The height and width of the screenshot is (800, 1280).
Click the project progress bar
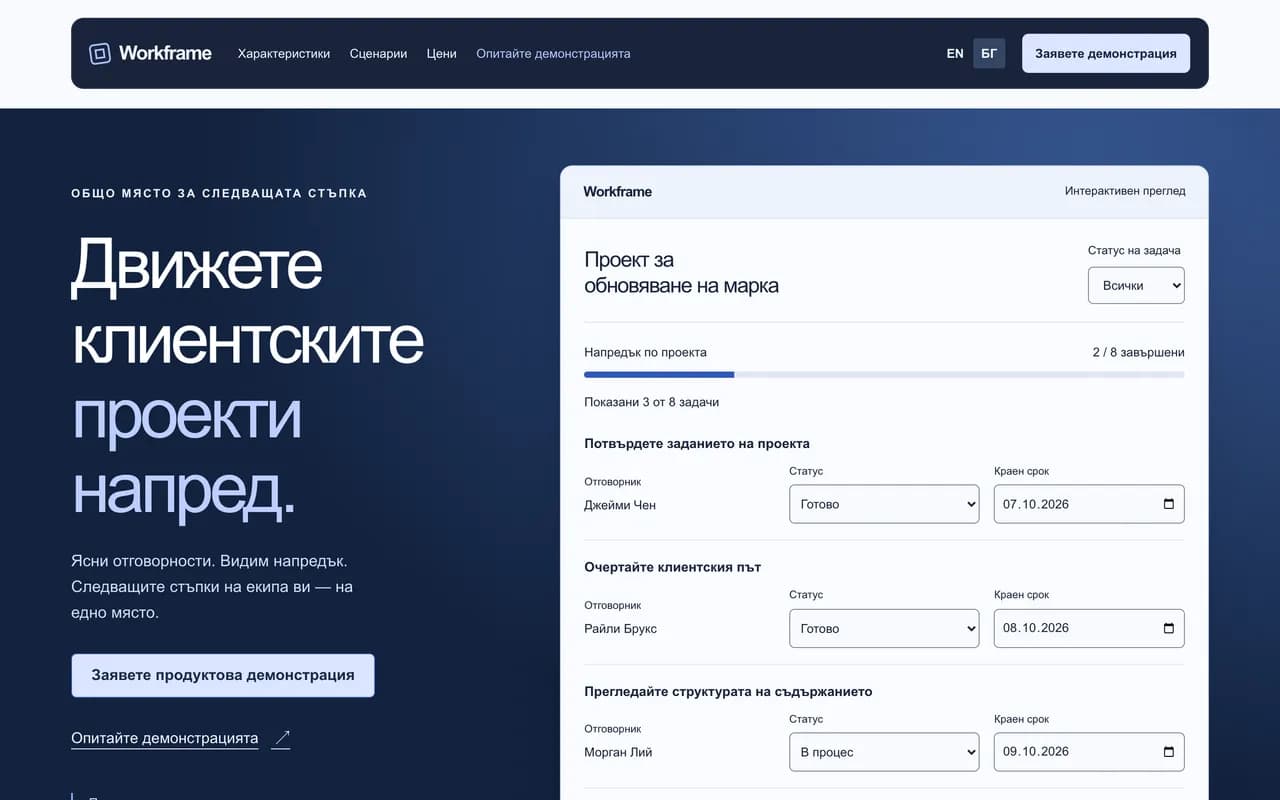(884, 375)
